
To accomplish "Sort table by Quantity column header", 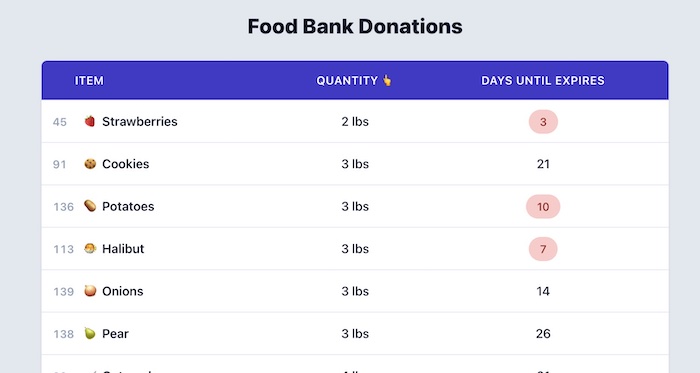I will click(354, 80).
